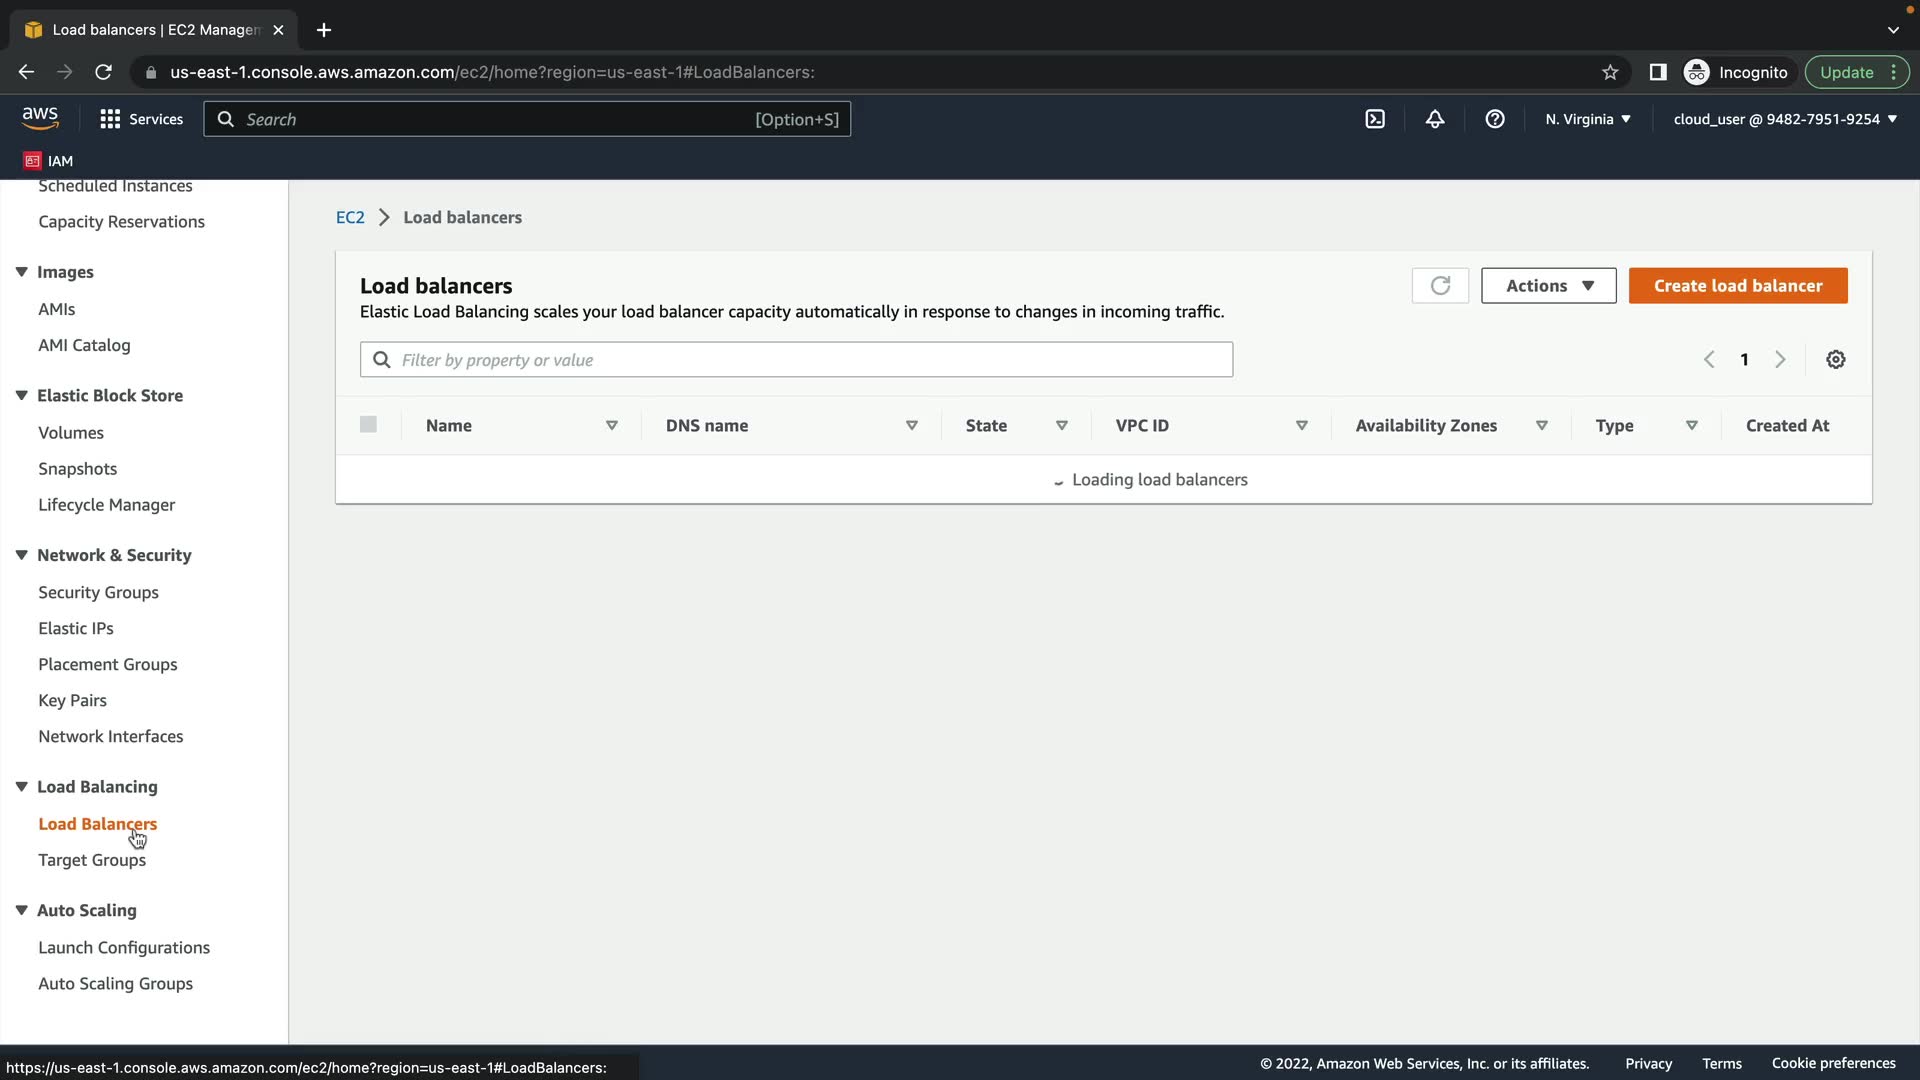Refresh the load balancers table

click(1440, 286)
